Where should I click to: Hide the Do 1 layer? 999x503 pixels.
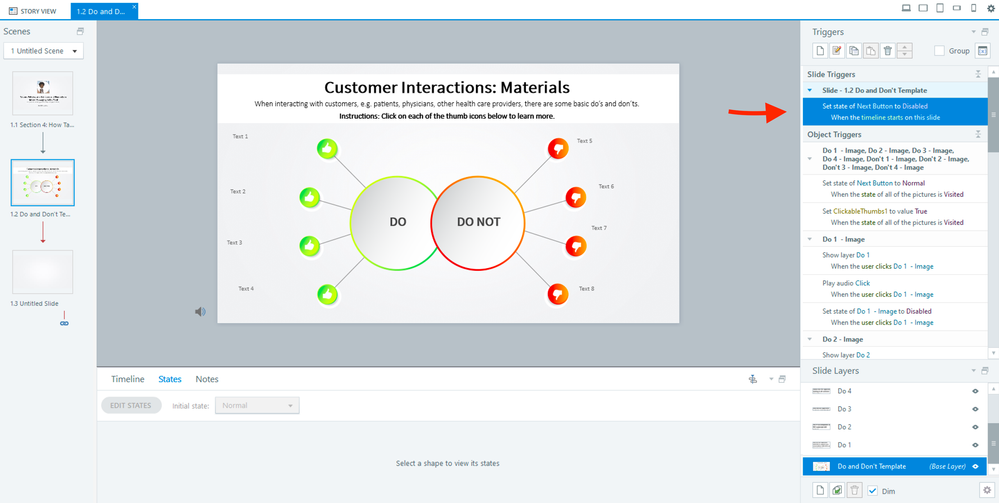[x=975, y=445]
